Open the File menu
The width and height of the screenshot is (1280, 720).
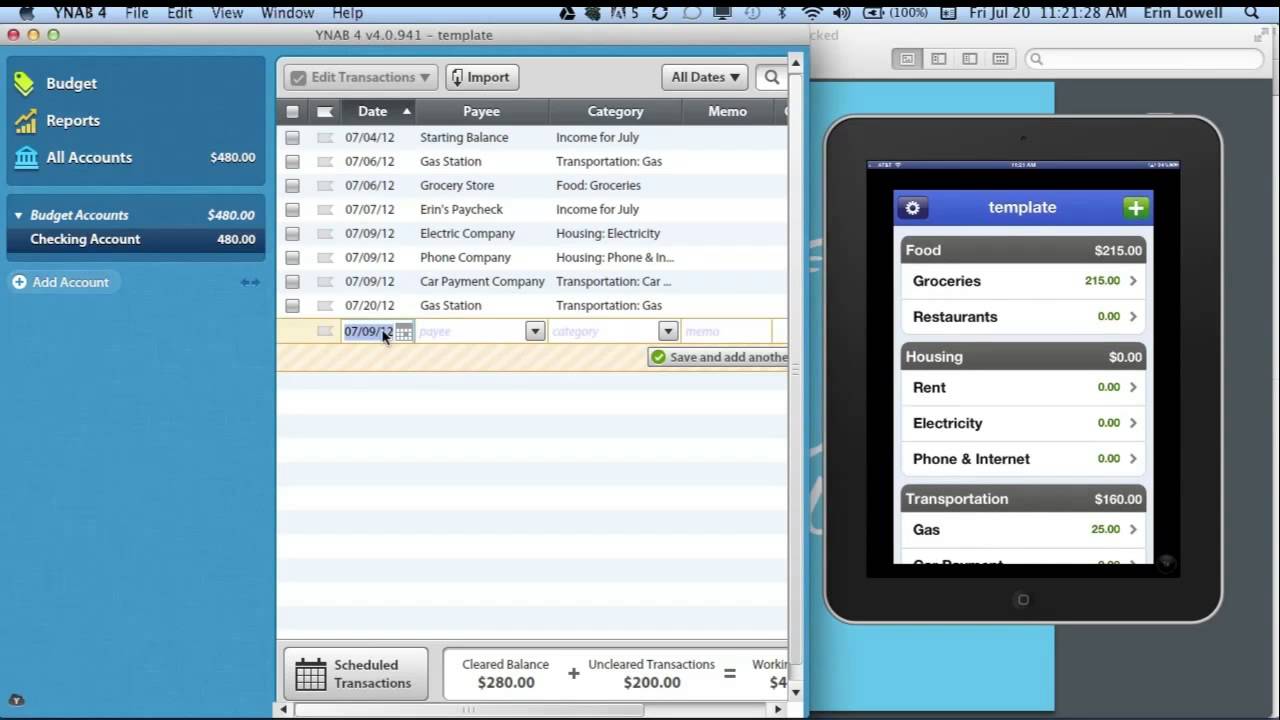(x=137, y=13)
